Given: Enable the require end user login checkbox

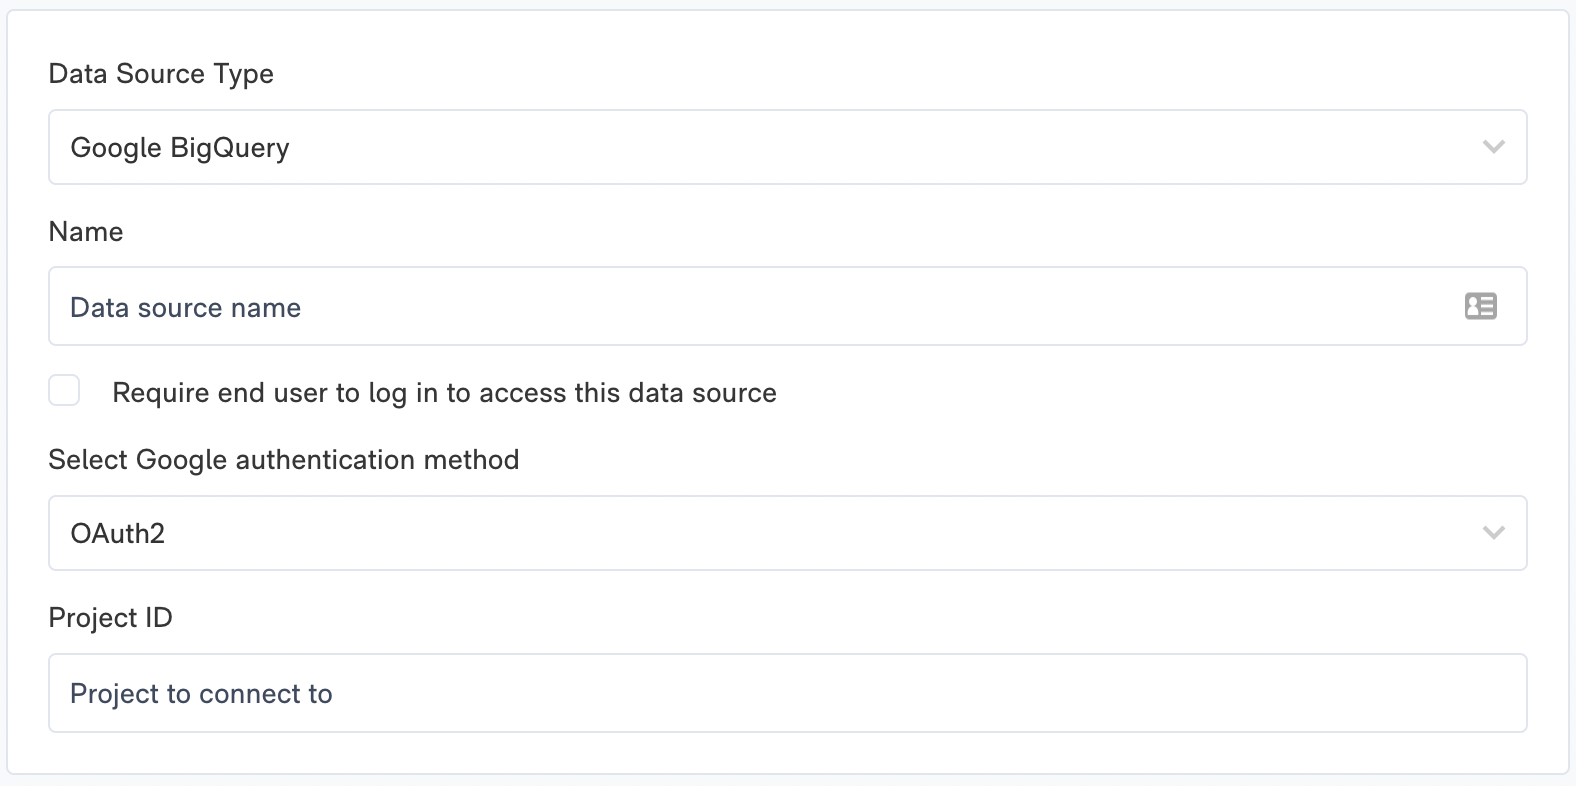Looking at the screenshot, I should (x=64, y=390).
